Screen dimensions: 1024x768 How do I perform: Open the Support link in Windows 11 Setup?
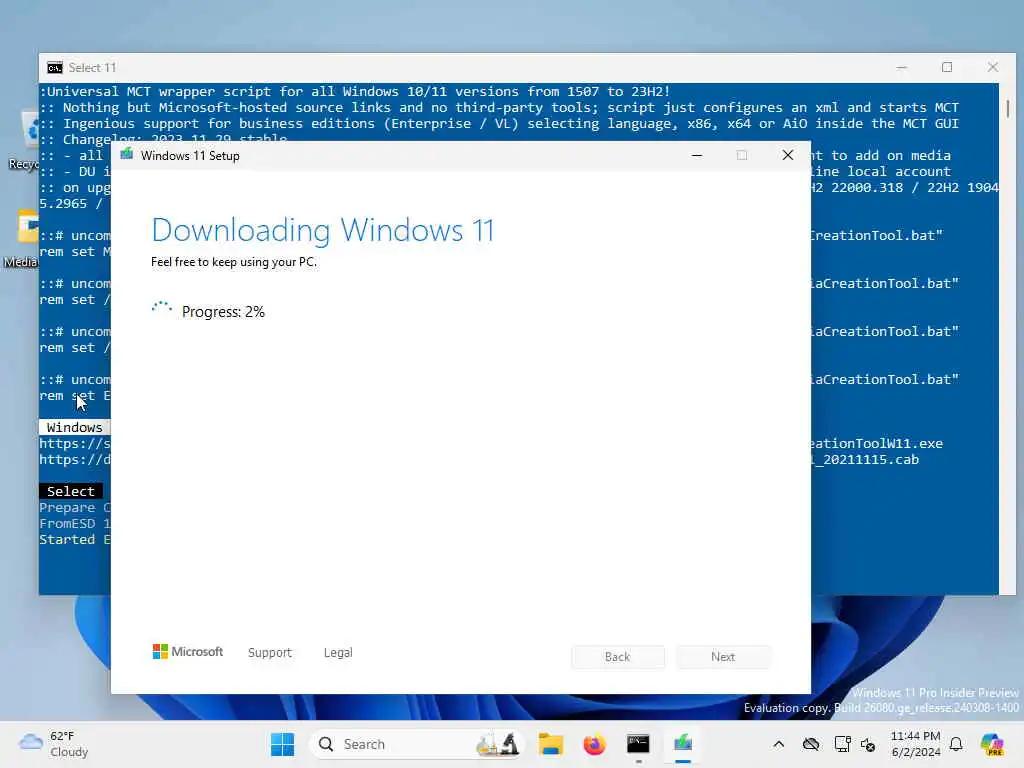point(270,652)
